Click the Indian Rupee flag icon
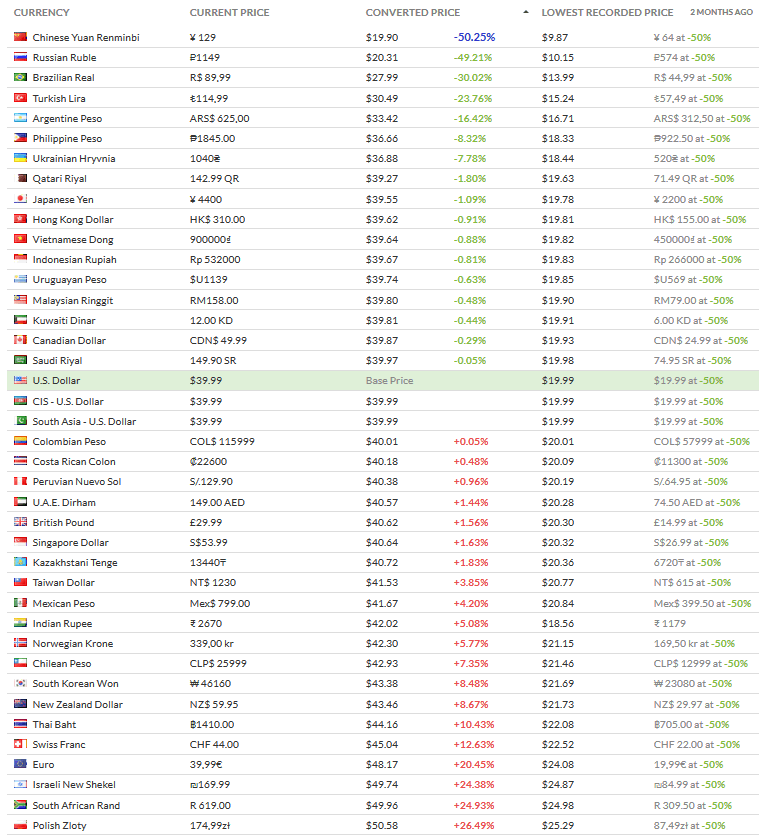The image size is (764, 839). (x=20, y=623)
